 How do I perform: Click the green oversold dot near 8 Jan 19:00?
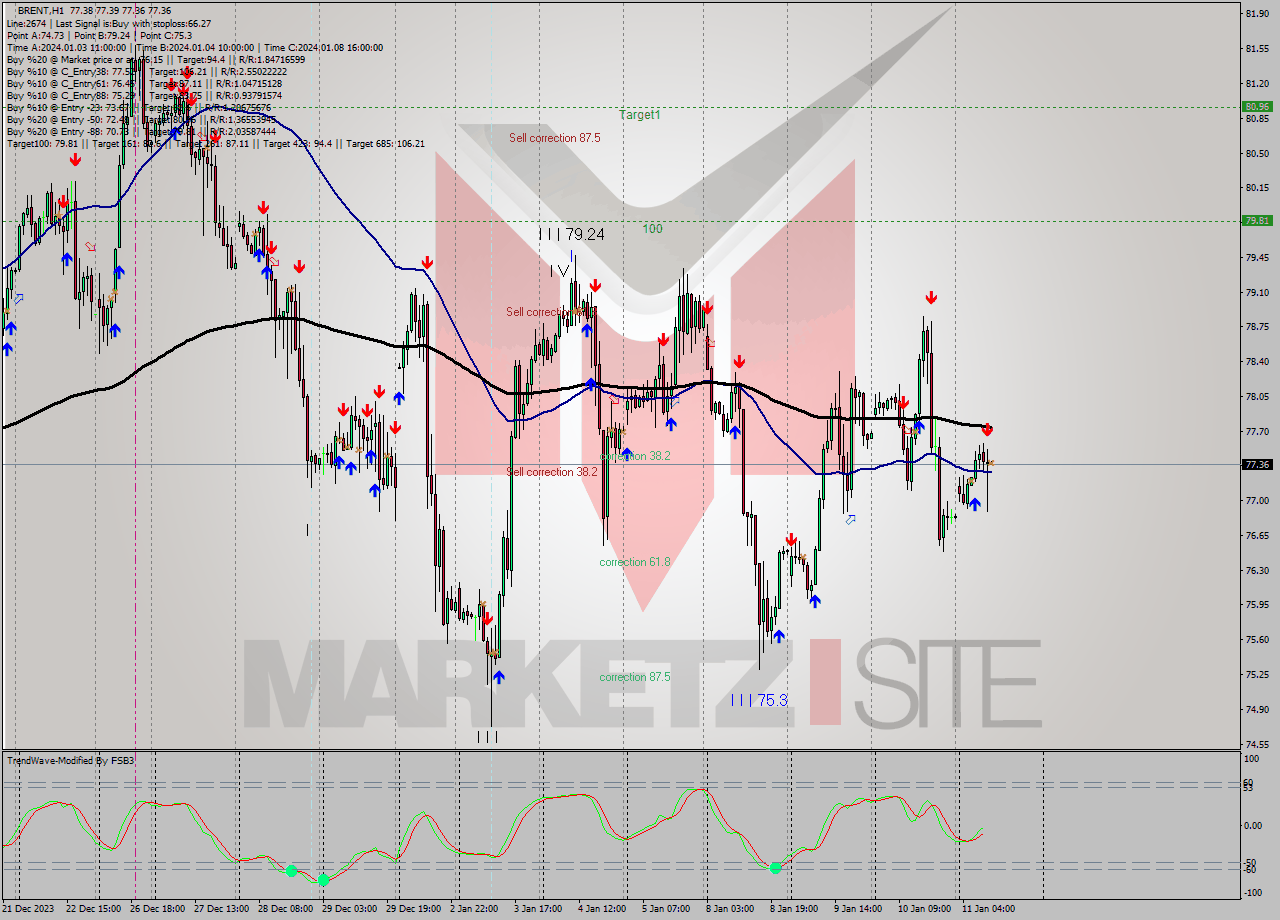tap(776, 868)
